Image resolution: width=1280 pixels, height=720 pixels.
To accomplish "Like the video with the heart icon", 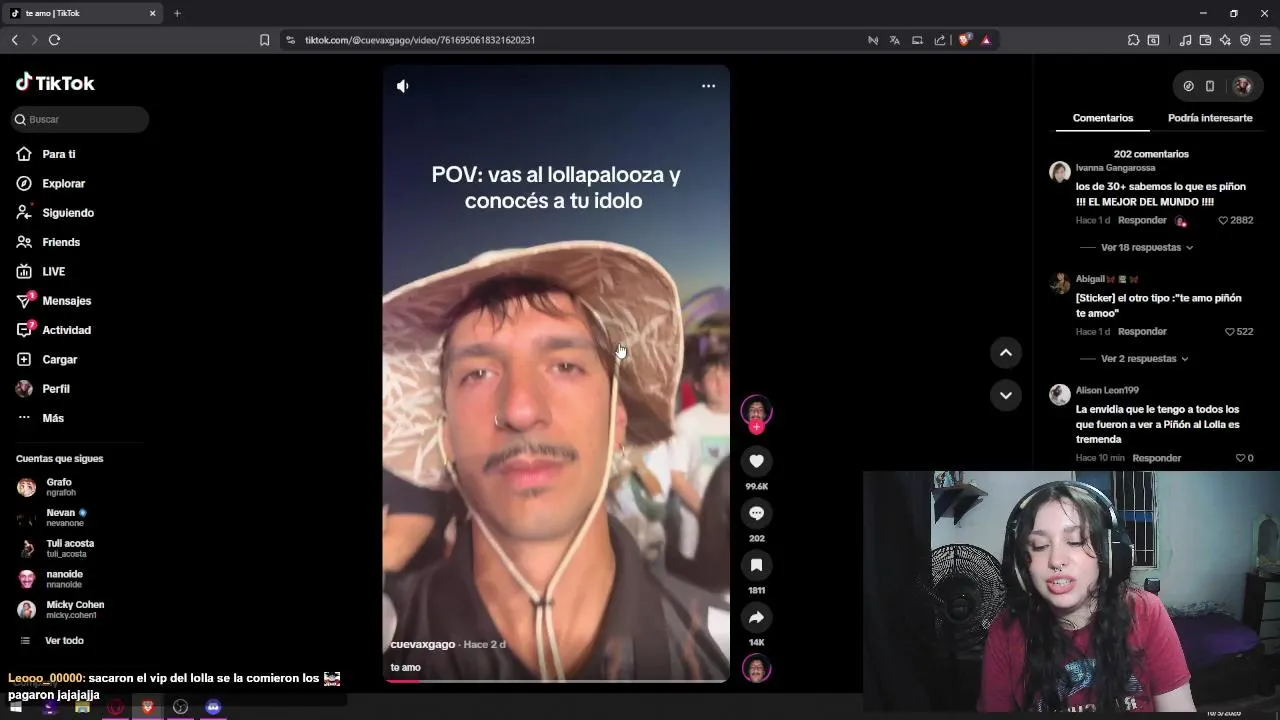I will 756,461.
